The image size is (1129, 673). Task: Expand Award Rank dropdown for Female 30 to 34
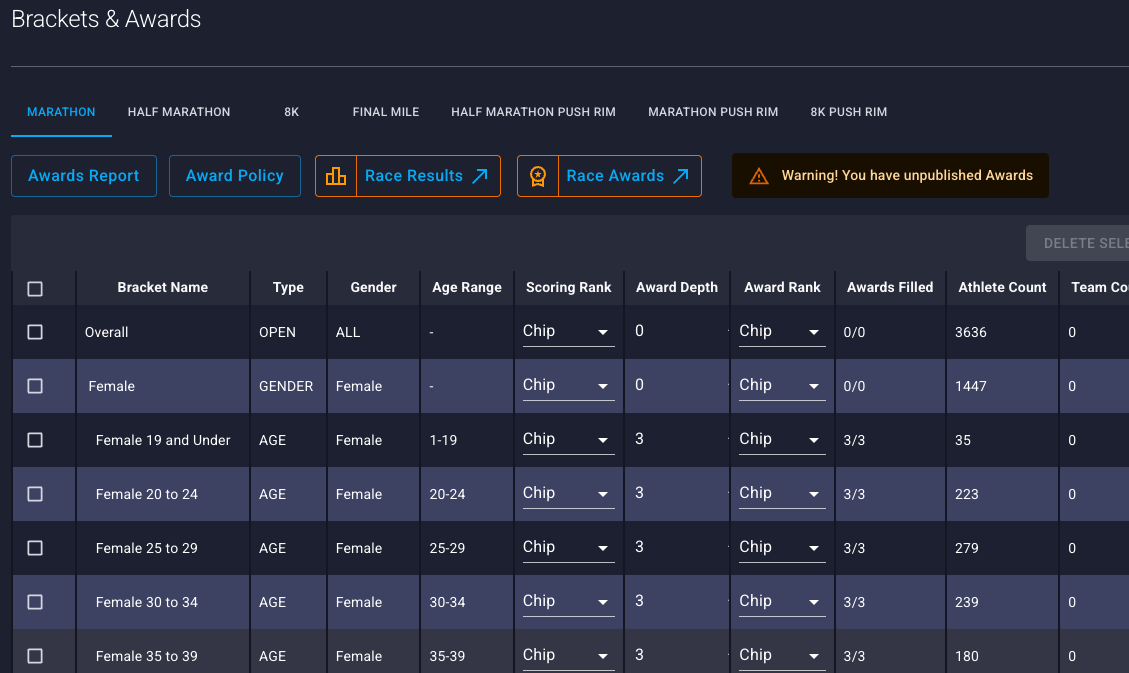tap(782, 602)
